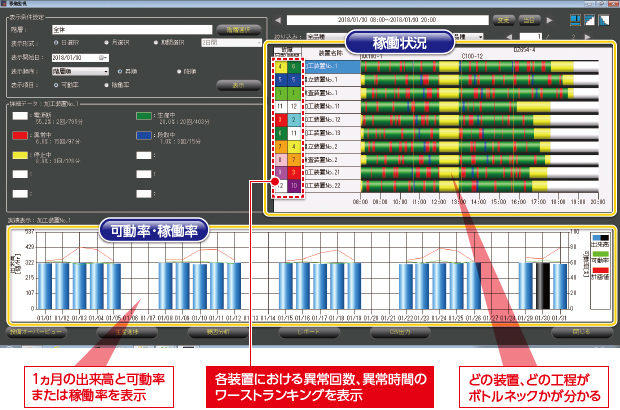Go to next page of device list
620x410 pixels.
pos(588,37)
